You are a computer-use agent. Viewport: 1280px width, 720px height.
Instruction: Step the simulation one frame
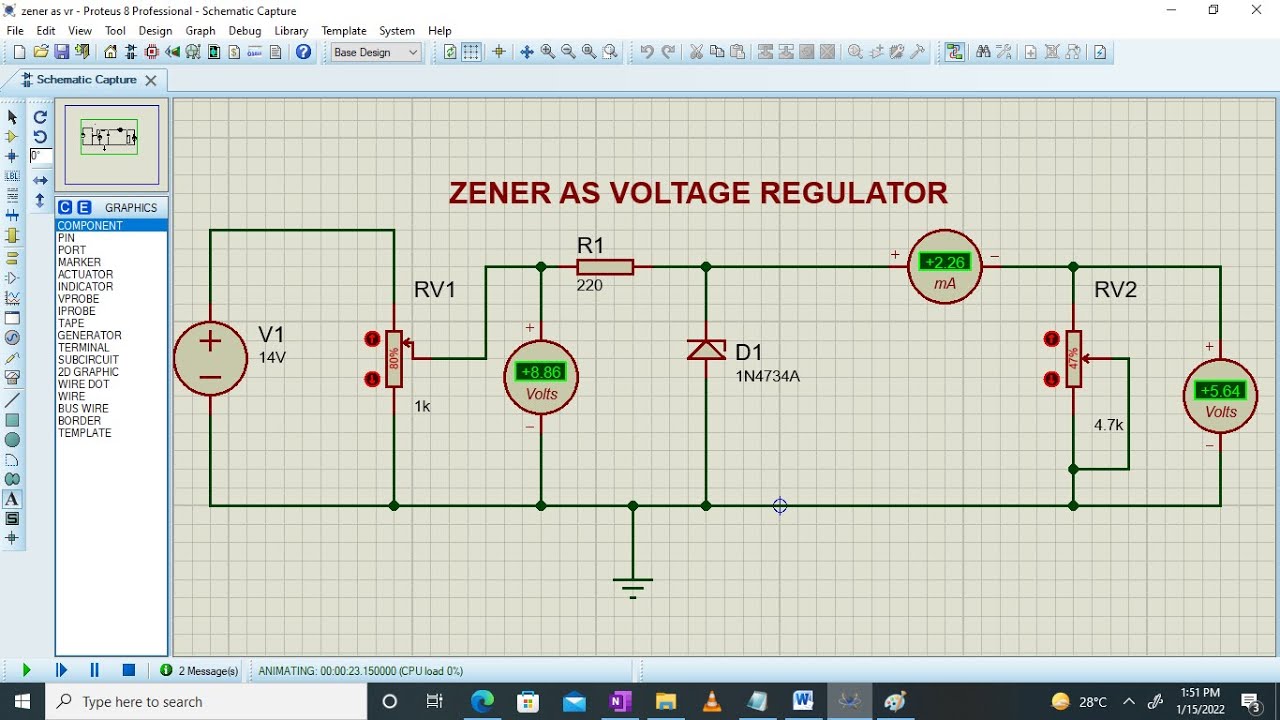[61, 670]
